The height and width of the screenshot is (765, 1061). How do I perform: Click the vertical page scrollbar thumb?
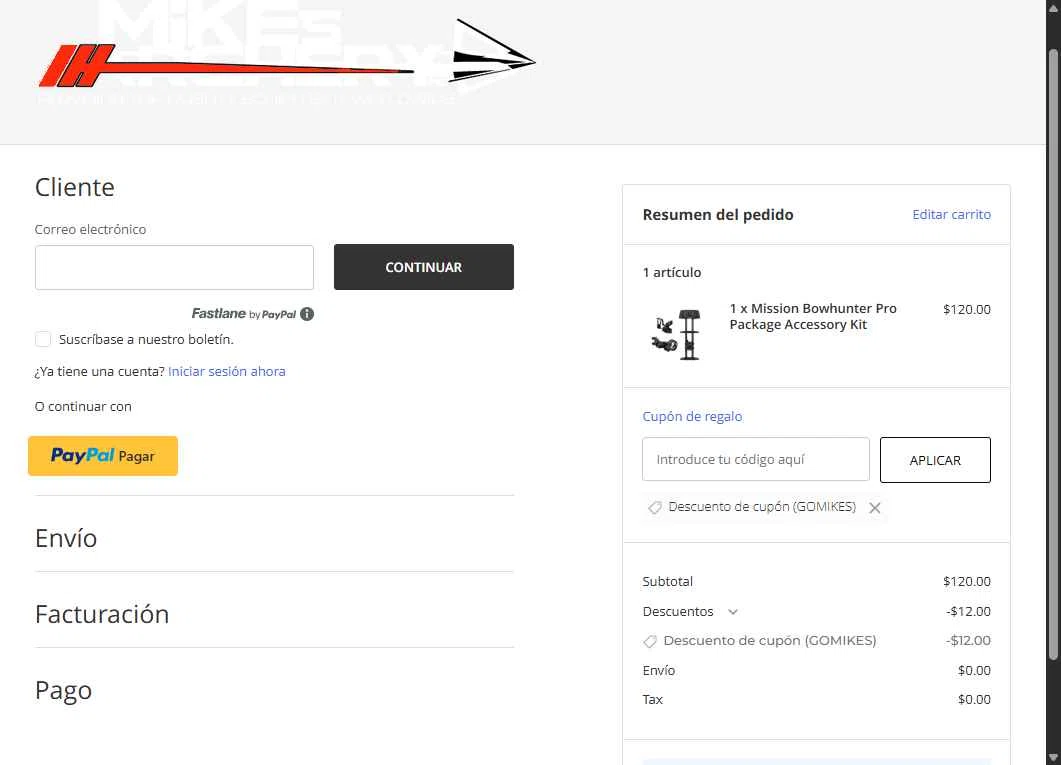pos(1053,355)
